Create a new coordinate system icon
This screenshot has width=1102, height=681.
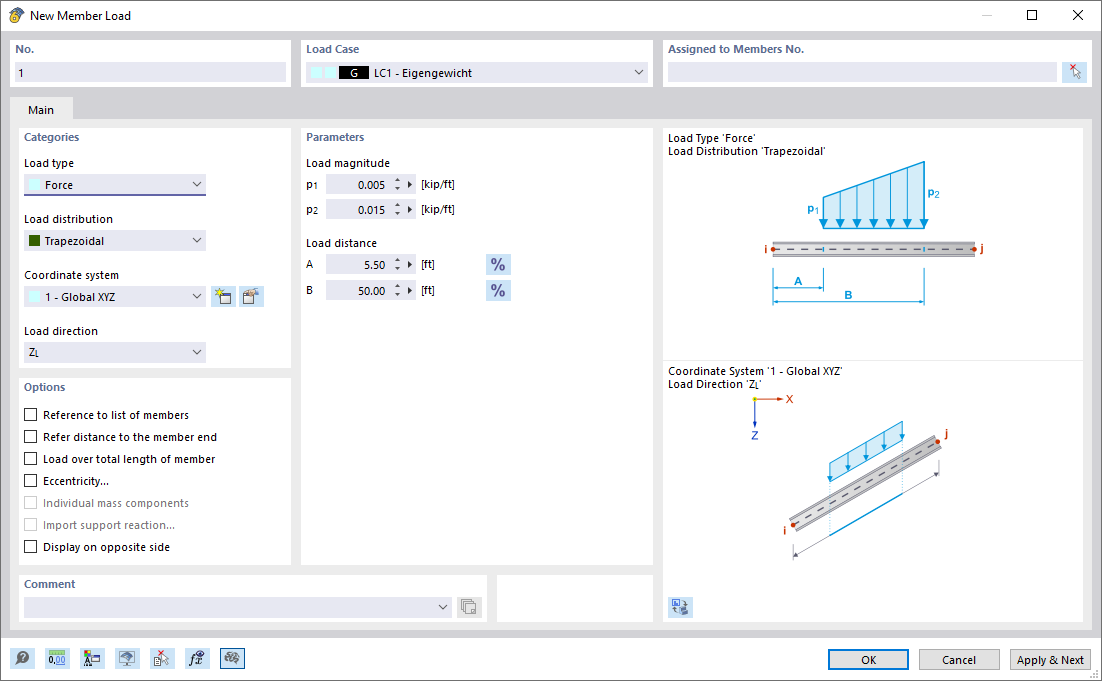(223, 297)
